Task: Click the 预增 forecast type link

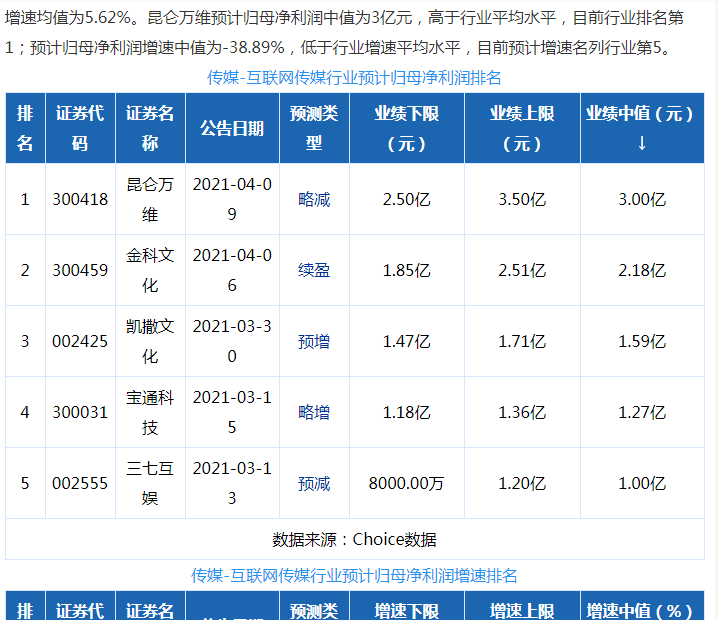Action: tap(314, 342)
